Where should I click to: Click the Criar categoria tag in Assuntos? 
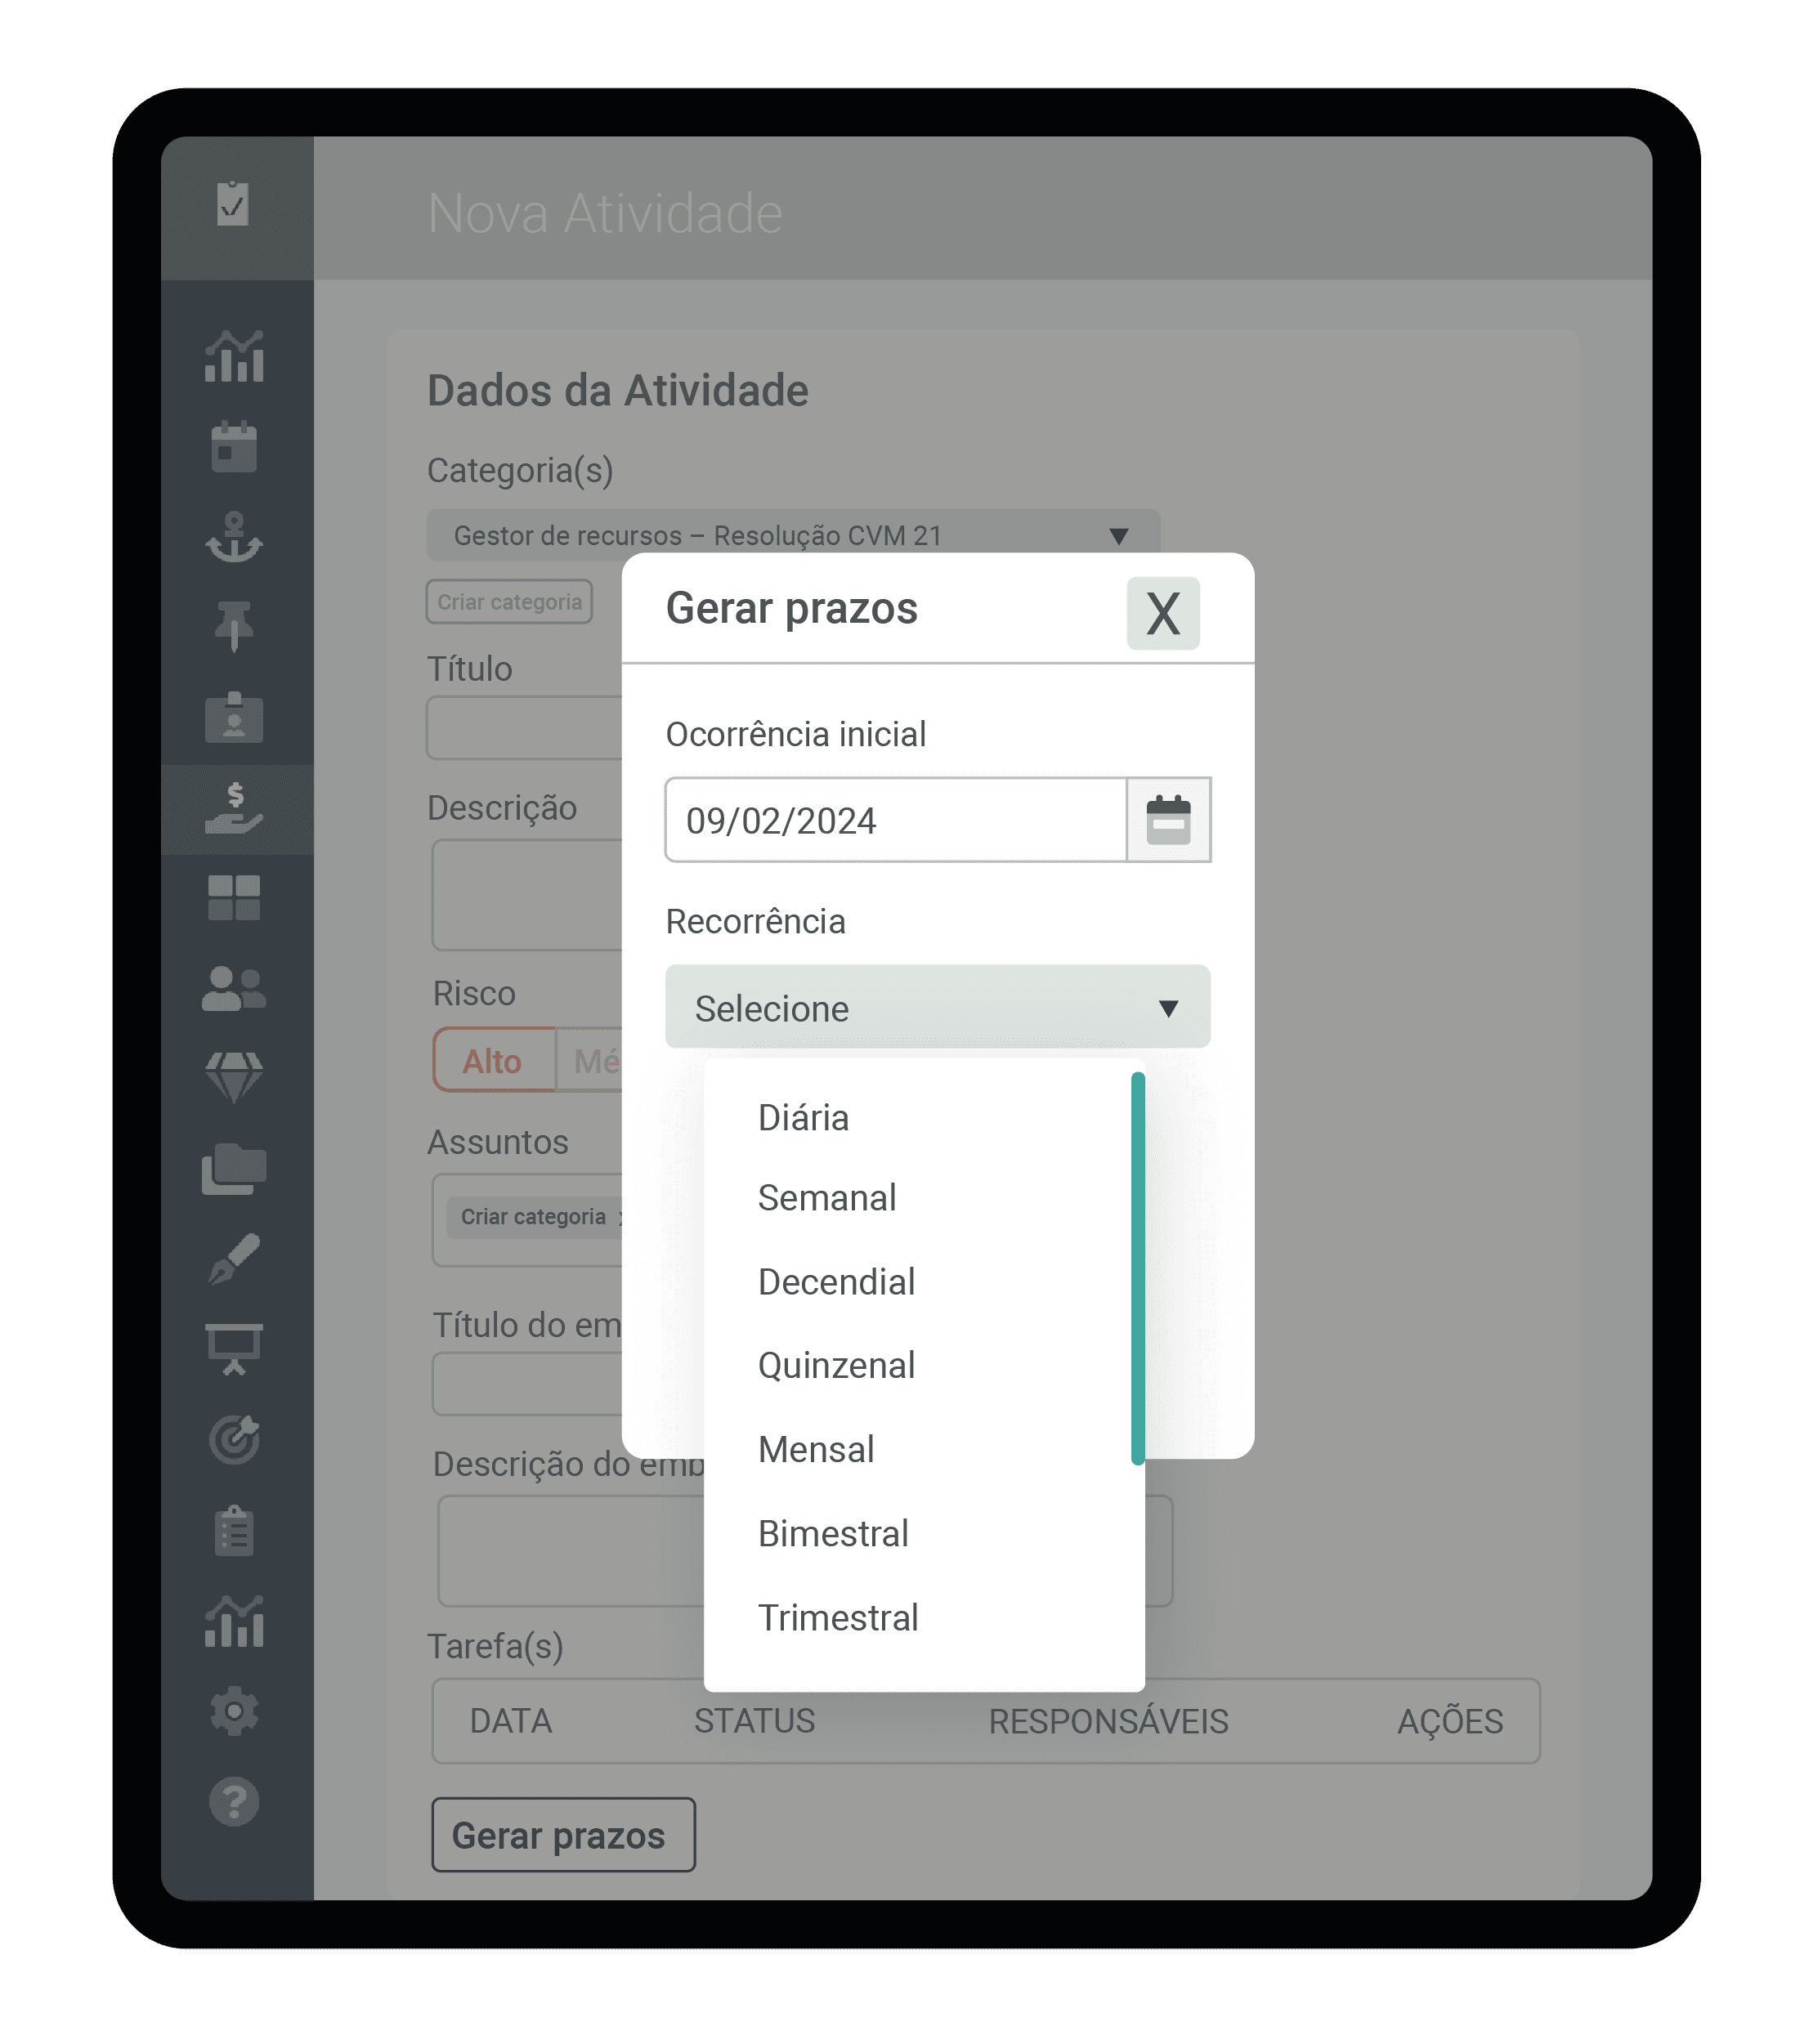click(x=533, y=1217)
